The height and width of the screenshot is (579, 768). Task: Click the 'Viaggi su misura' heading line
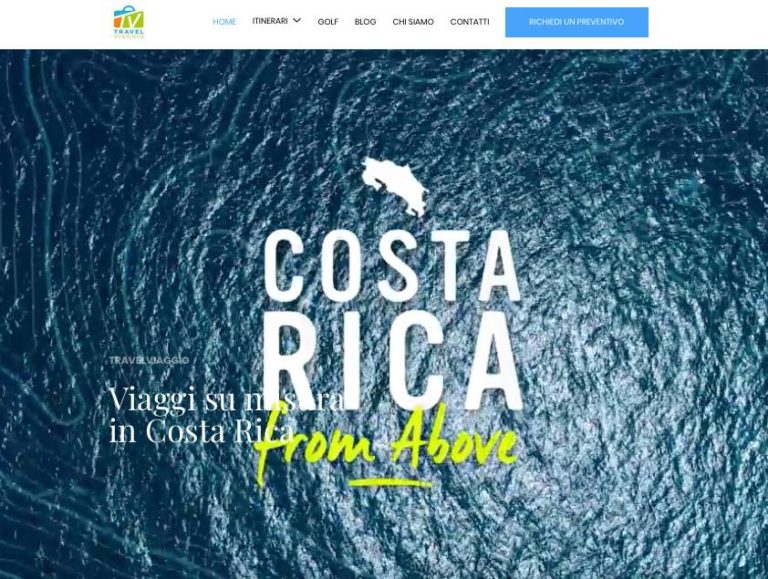point(226,398)
